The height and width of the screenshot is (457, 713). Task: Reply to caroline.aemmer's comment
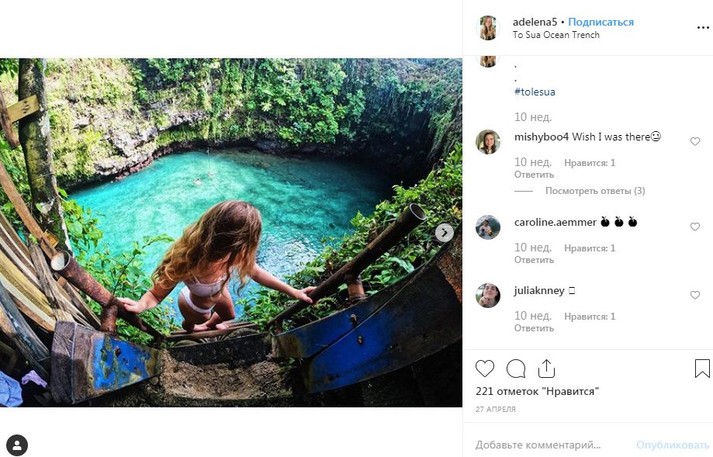[533, 259]
